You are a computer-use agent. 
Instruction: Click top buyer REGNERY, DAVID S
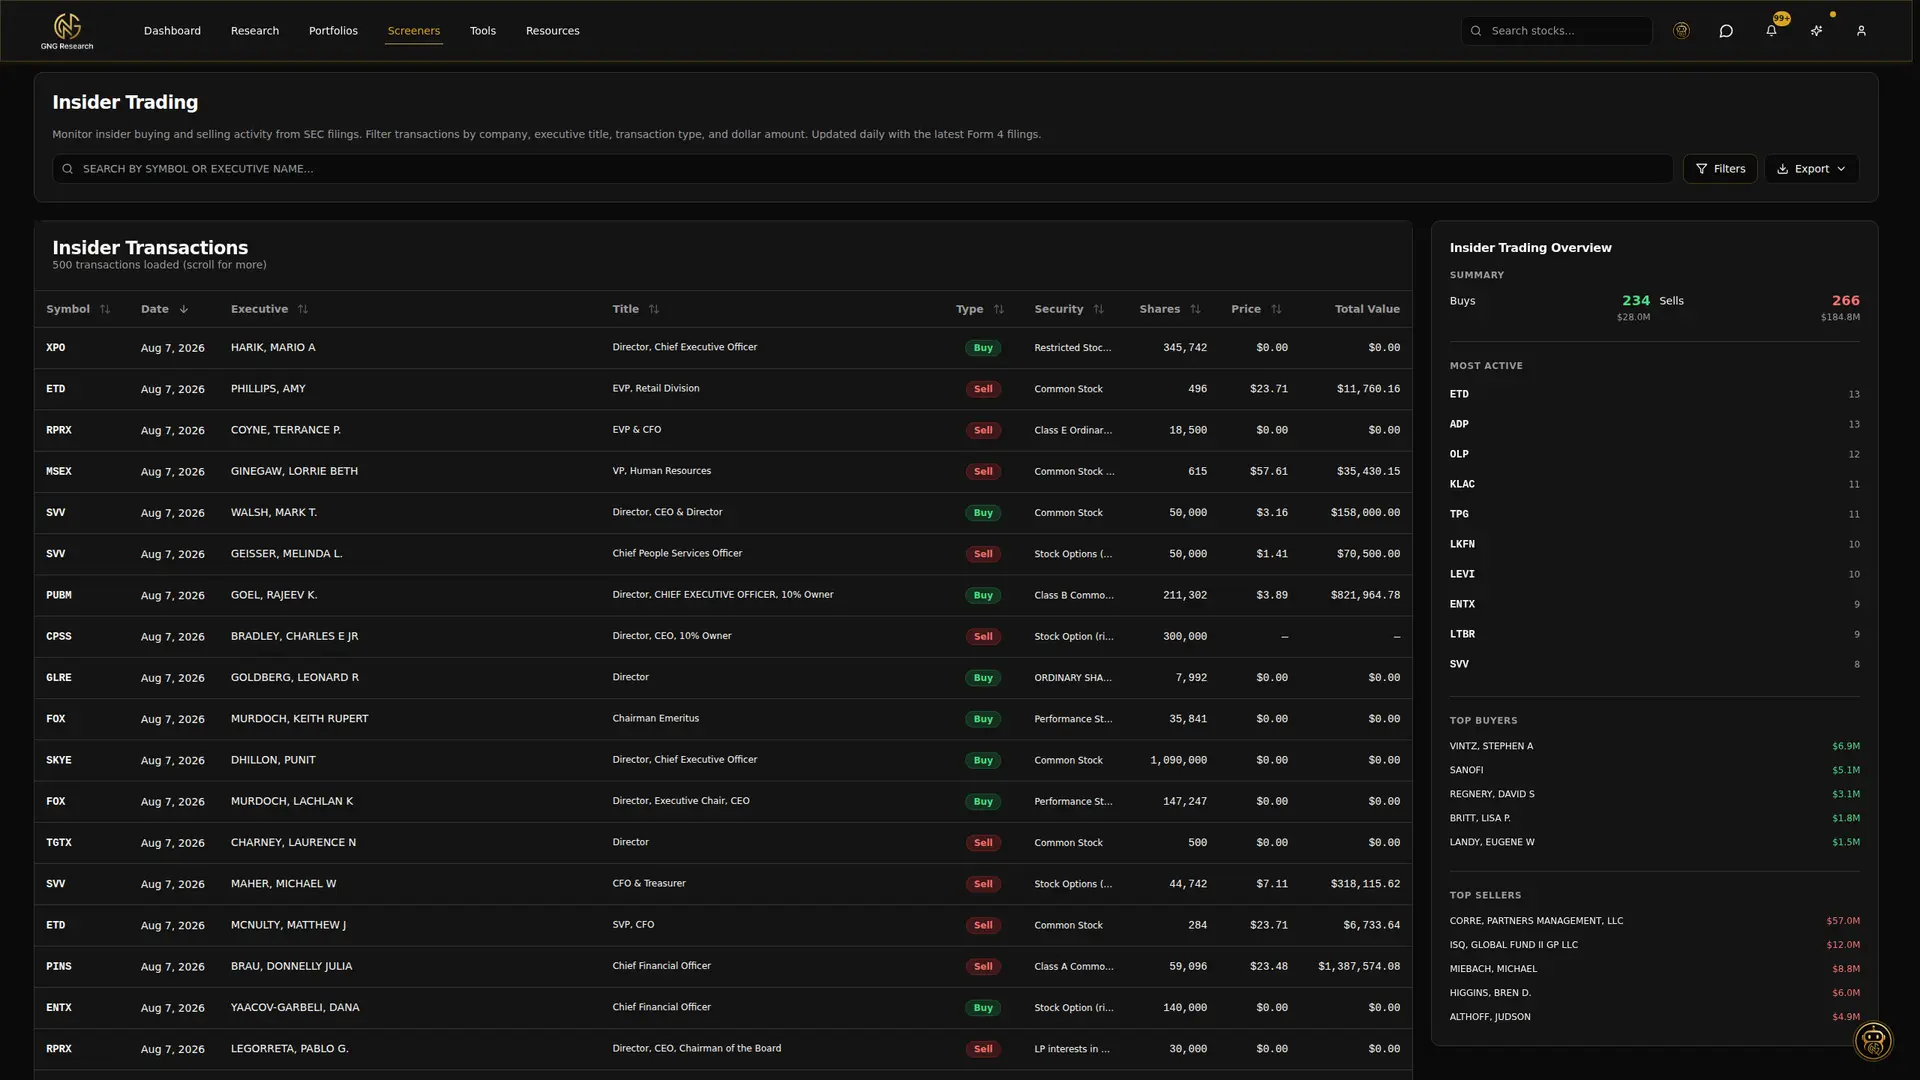click(x=1492, y=795)
